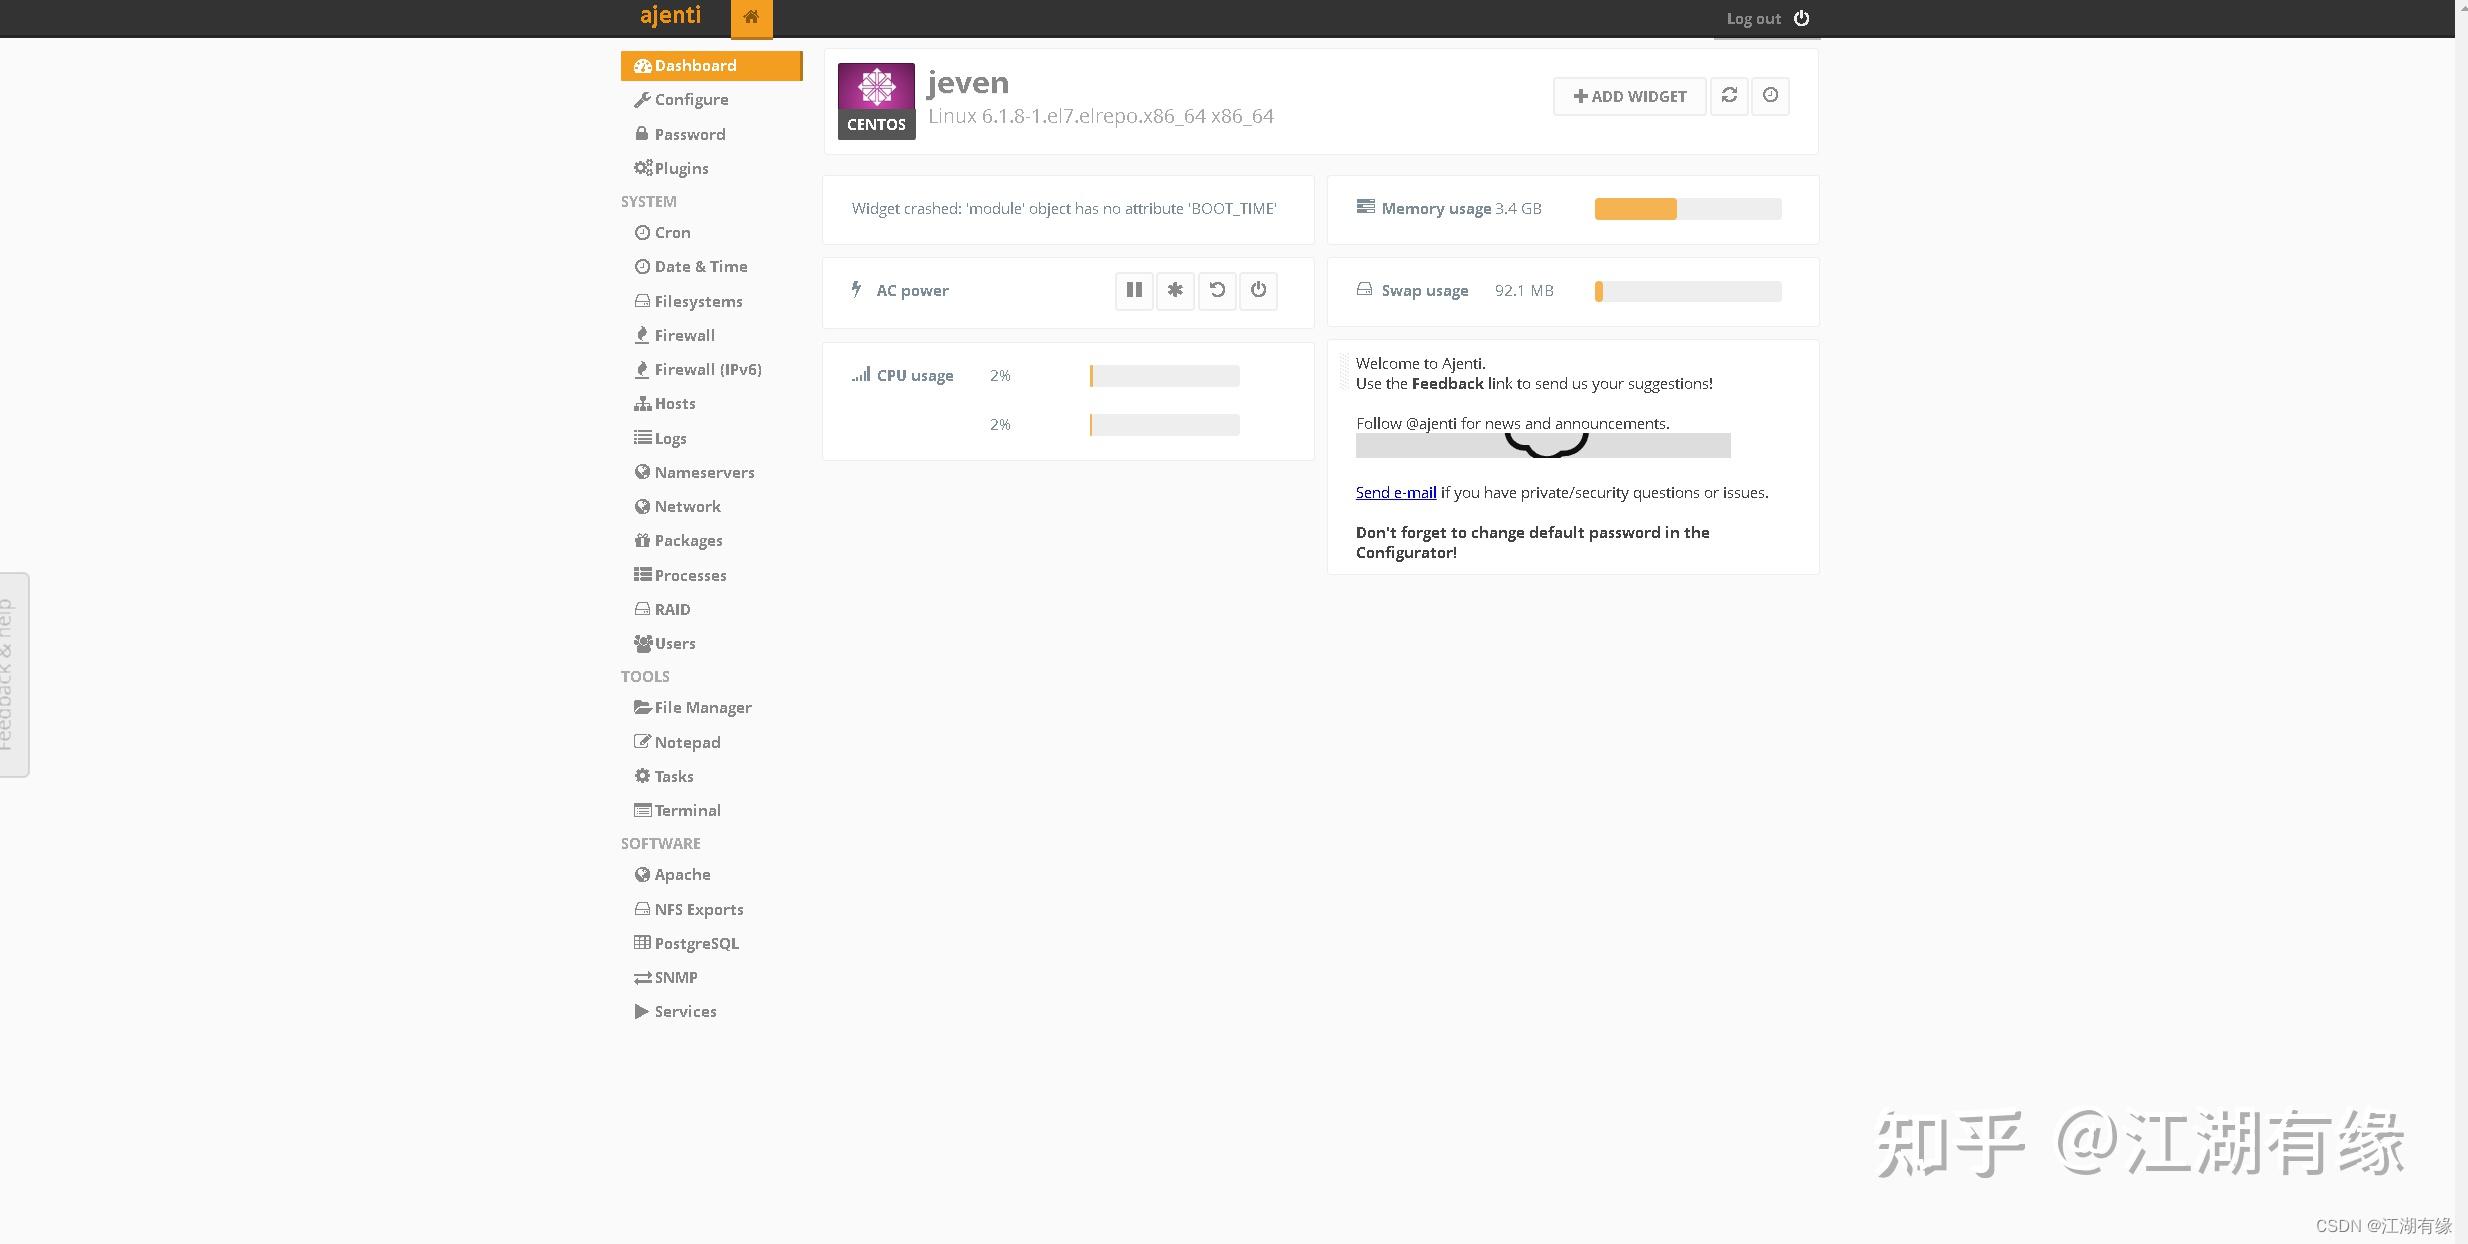
Task: Open the Services page
Action: (685, 1011)
